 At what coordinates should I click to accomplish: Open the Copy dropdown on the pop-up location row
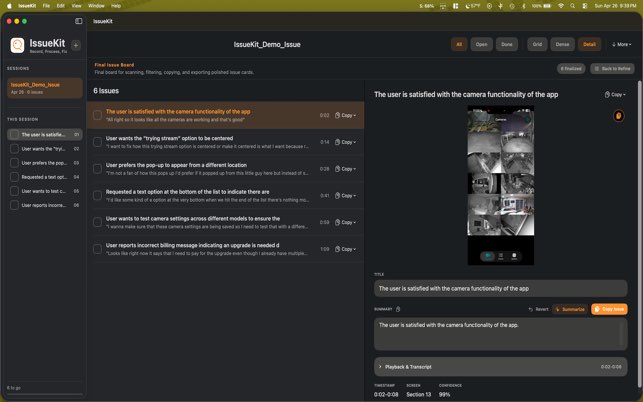click(x=345, y=169)
